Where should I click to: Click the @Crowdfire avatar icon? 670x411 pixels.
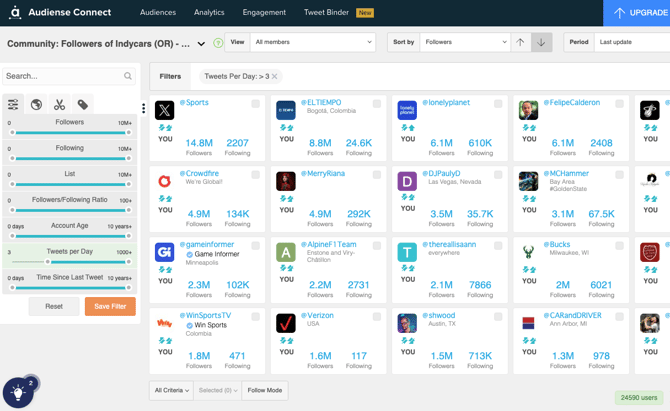coord(165,181)
